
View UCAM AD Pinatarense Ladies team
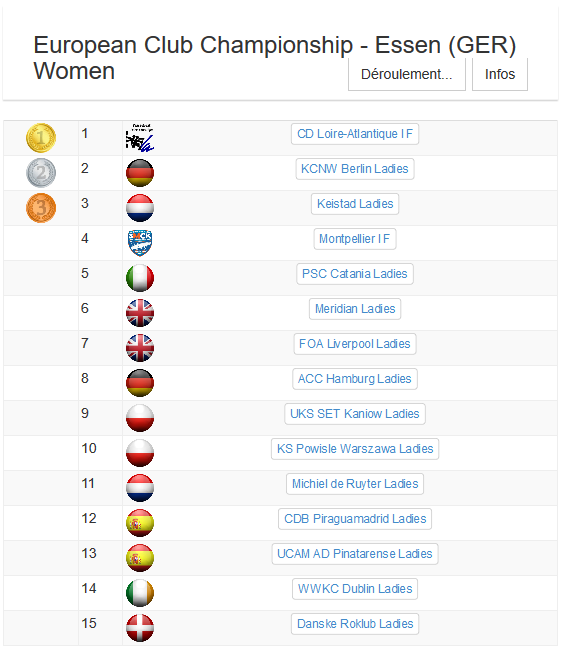click(x=355, y=554)
